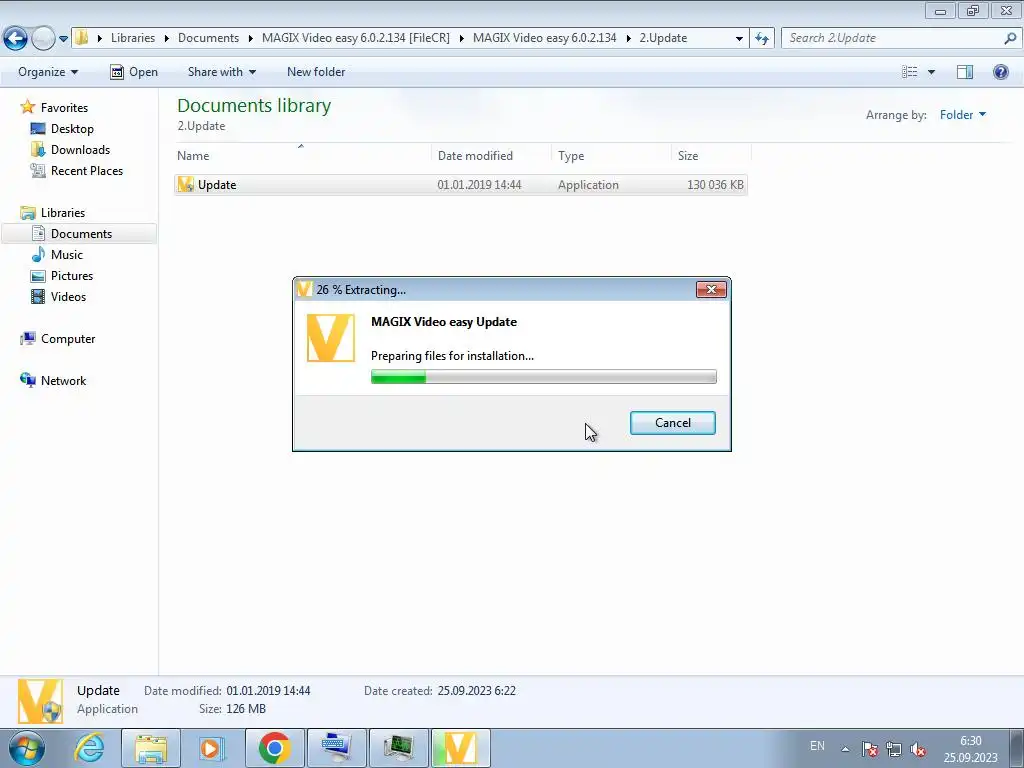Click the on-screen keyboard taskbar icon
The image size is (1024, 768).
coord(336,748)
